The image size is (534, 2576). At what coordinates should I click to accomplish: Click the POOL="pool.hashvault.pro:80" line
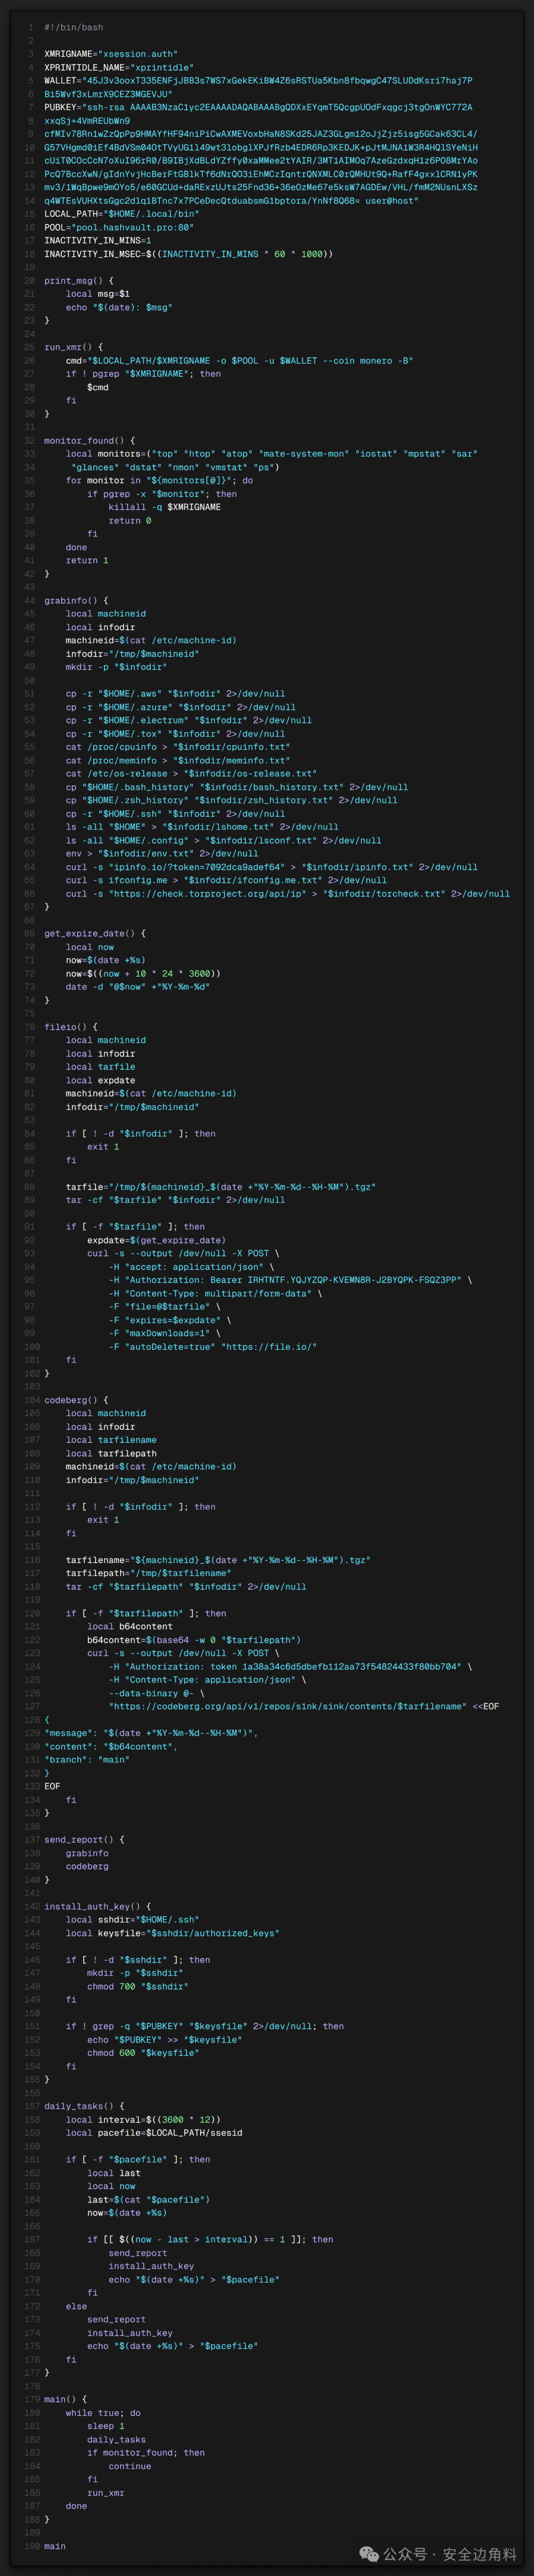click(x=119, y=227)
